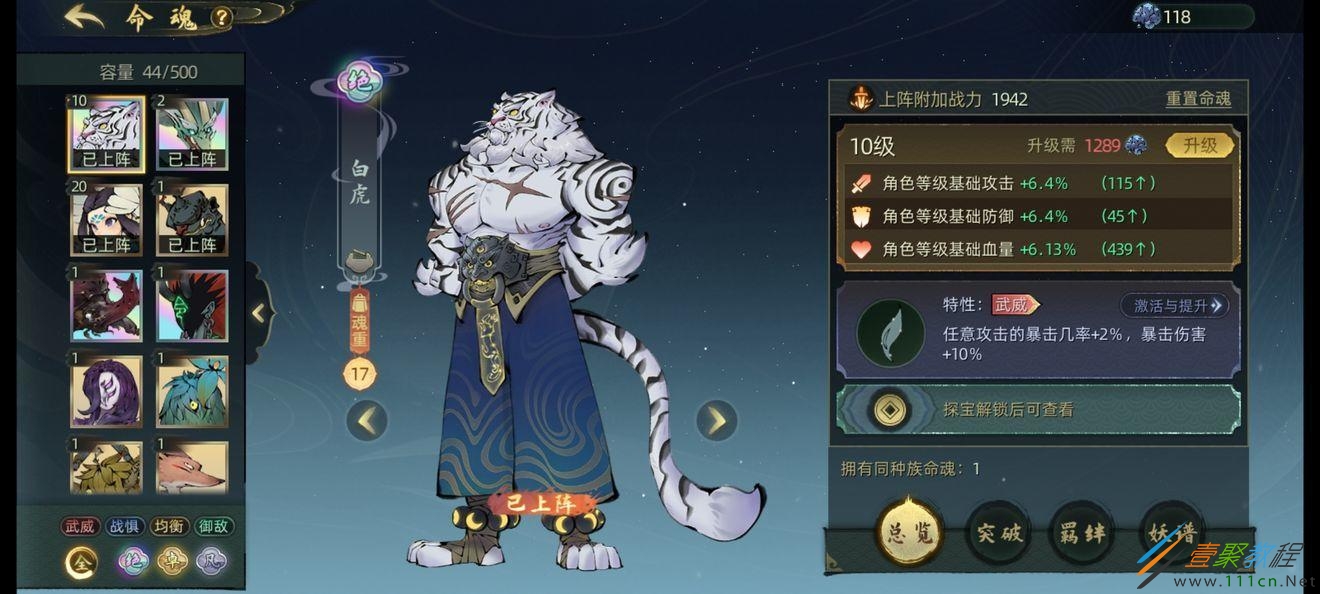
Task: Collapse the soul list side panel arrow
Action: click(x=257, y=313)
